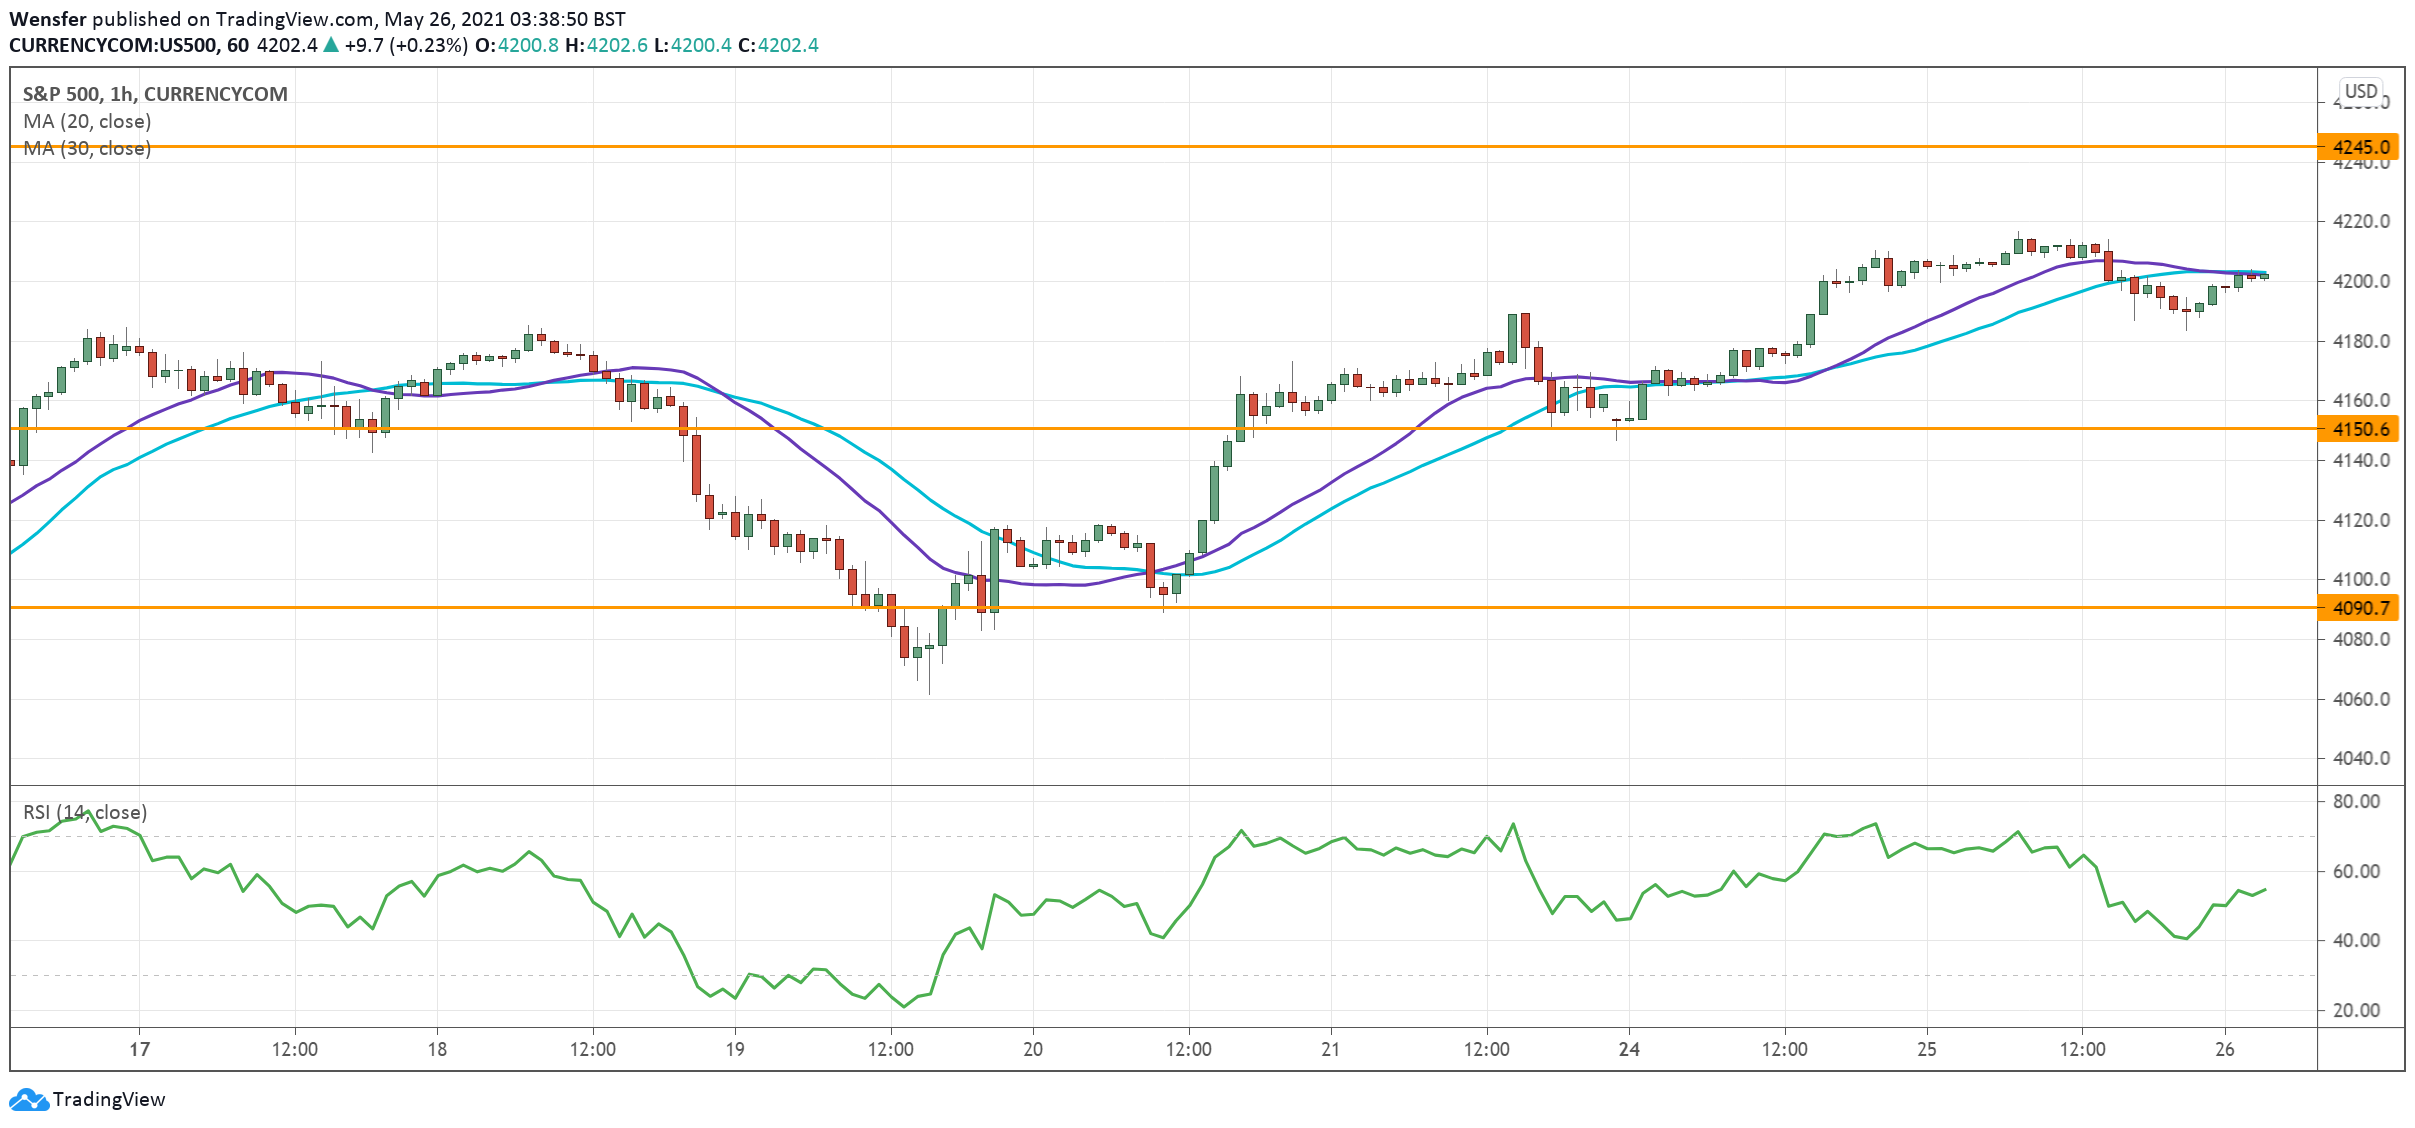The width and height of the screenshot is (2415, 1128).
Task: Click the 4200.0 label on price scale
Action: [2360, 281]
